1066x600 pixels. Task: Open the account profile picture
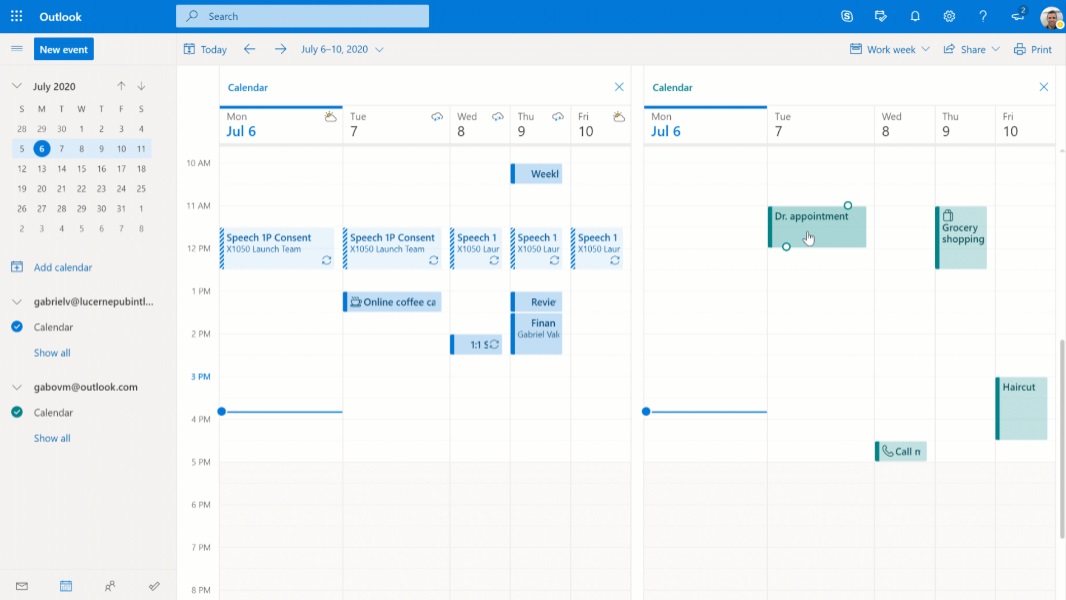(x=1051, y=16)
